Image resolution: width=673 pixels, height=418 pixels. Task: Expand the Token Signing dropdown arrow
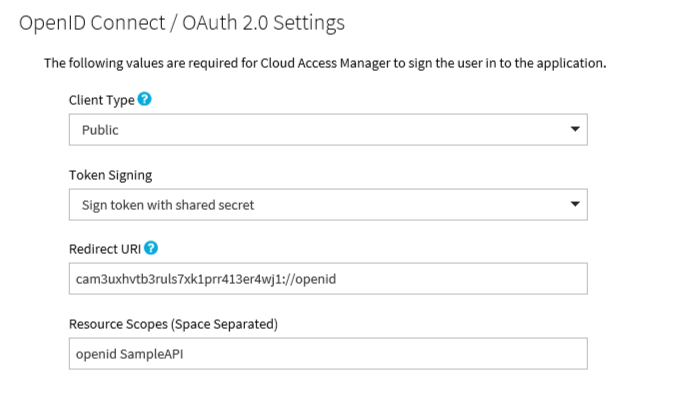[574, 204]
